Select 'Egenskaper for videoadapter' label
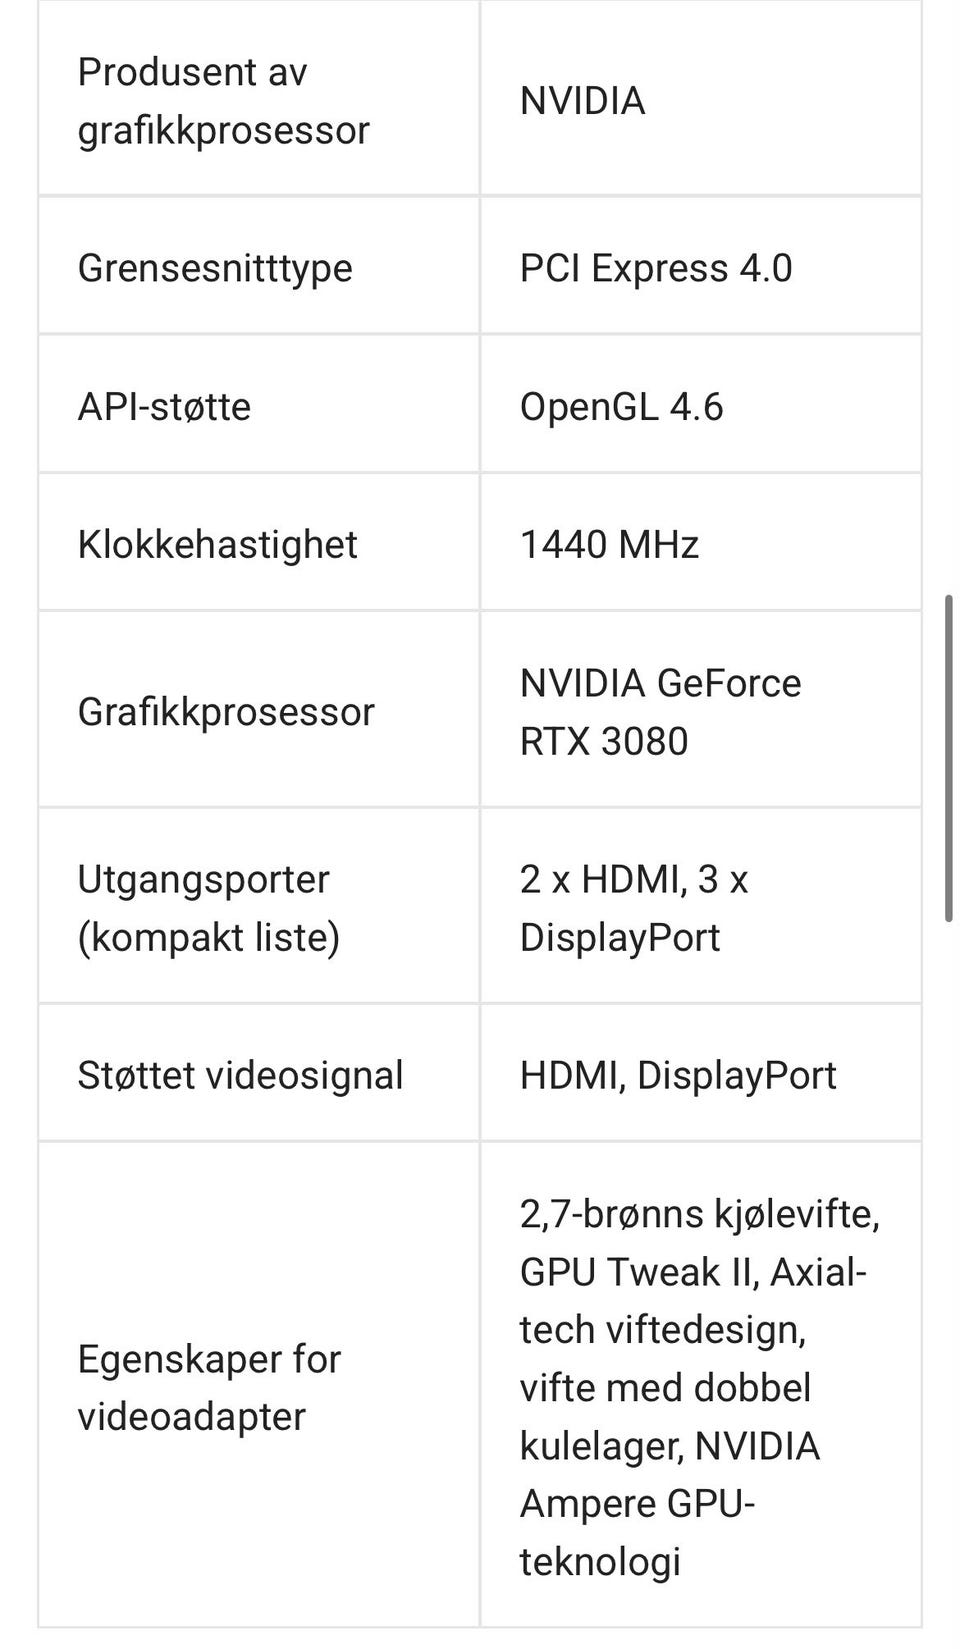960x1649 pixels. [209, 1388]
